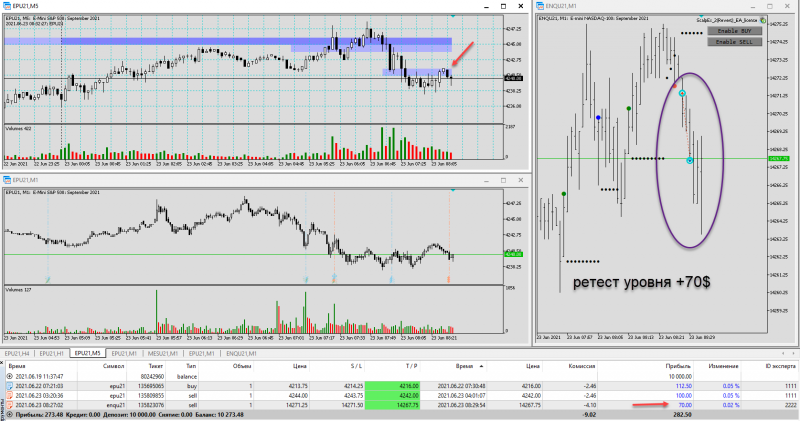
Task: Open the ENQU21,M1 chart tab
Action: coord(241,353)
